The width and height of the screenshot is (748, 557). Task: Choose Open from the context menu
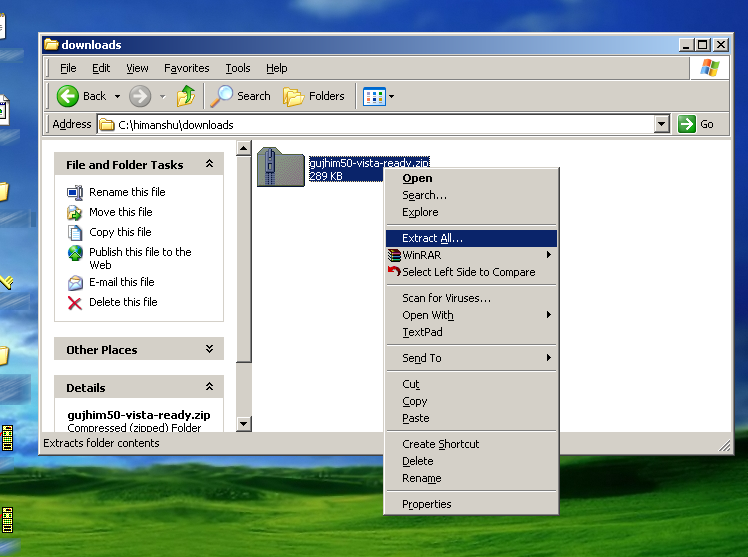point(471,178)
